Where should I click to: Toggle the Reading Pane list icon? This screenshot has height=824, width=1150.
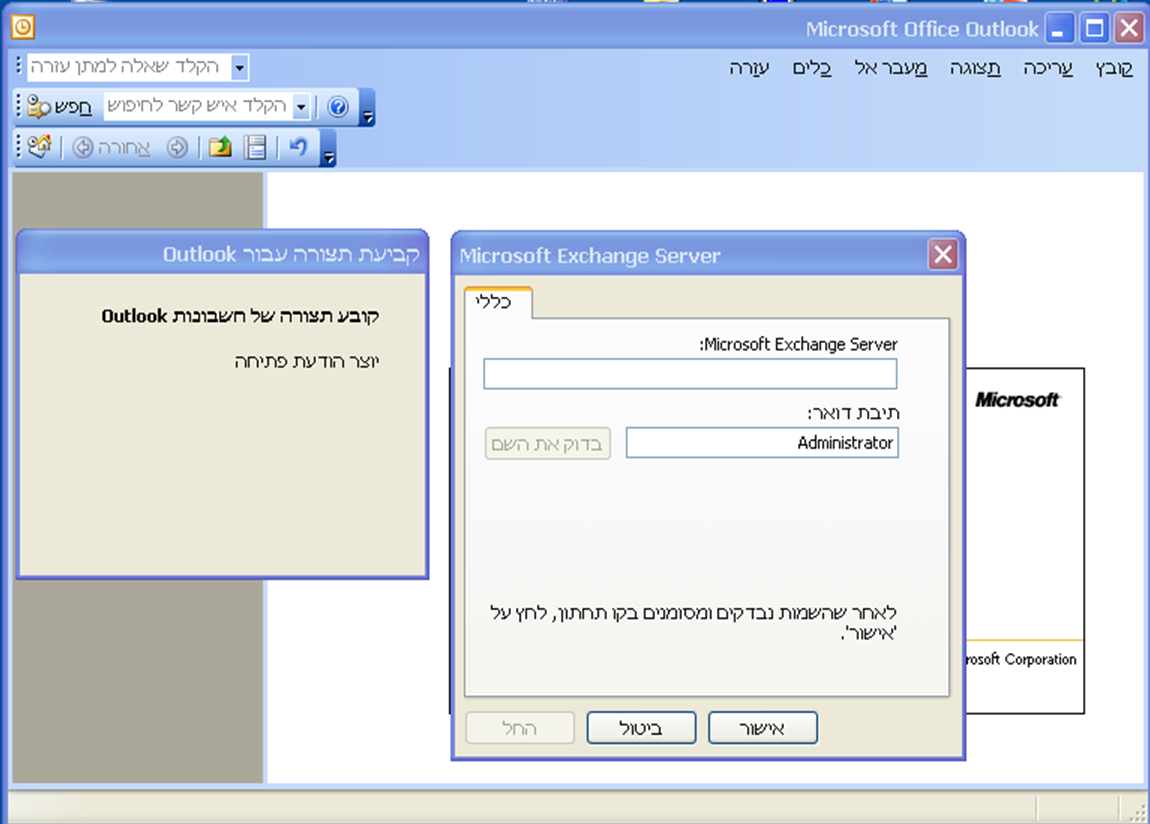point(256,147)
